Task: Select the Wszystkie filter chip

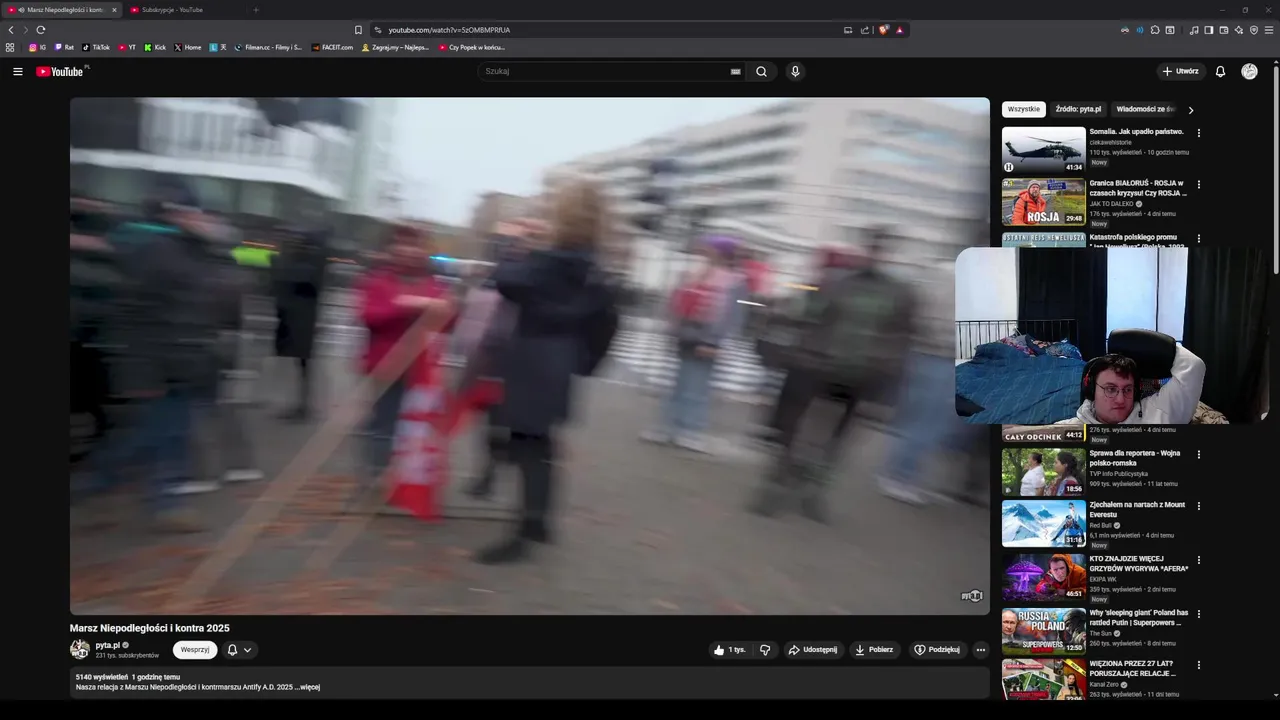Action: click(1024, 109)
